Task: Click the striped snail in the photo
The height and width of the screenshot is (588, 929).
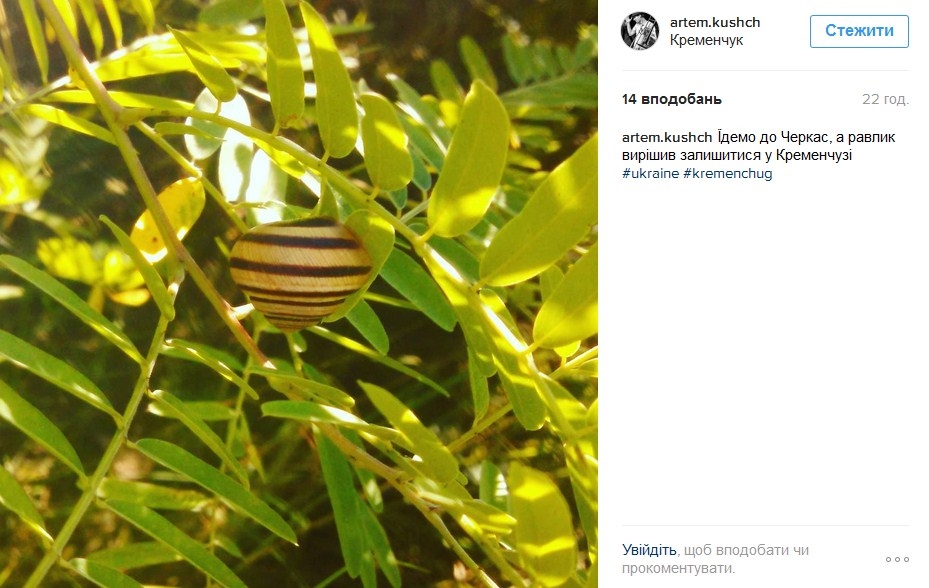Action: [301, 273]
